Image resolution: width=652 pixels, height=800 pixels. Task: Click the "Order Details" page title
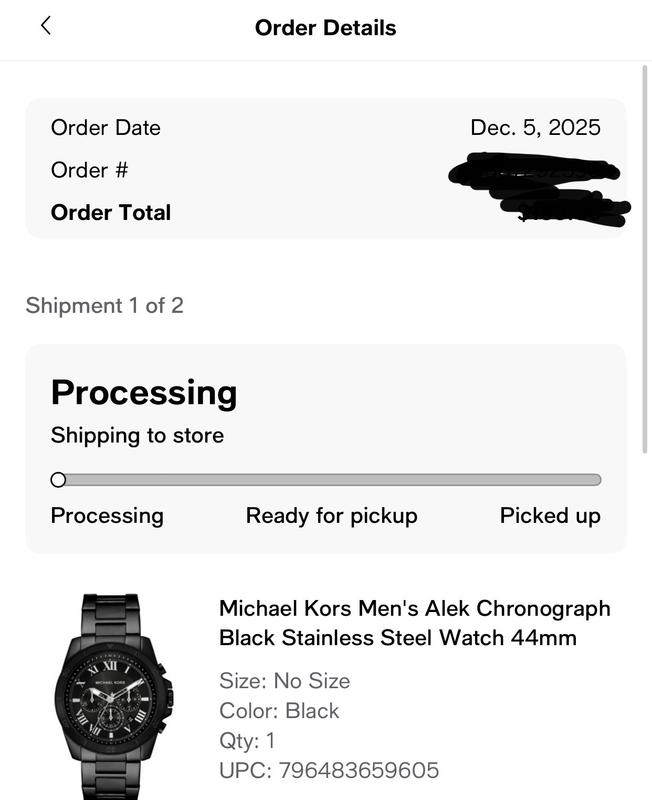click(x=325, y=28)
